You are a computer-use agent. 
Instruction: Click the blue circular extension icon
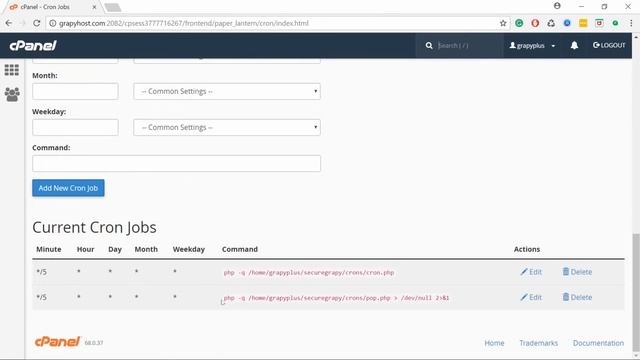[x=567, y=23]
